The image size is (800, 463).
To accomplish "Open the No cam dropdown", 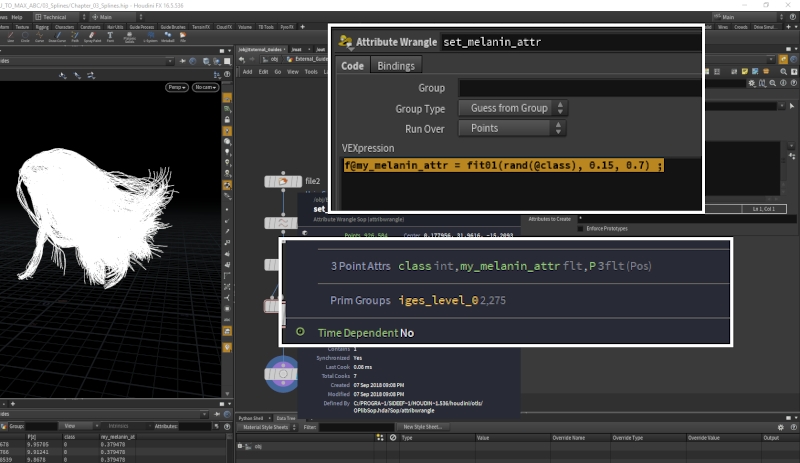I will click(x=206, y=88).
